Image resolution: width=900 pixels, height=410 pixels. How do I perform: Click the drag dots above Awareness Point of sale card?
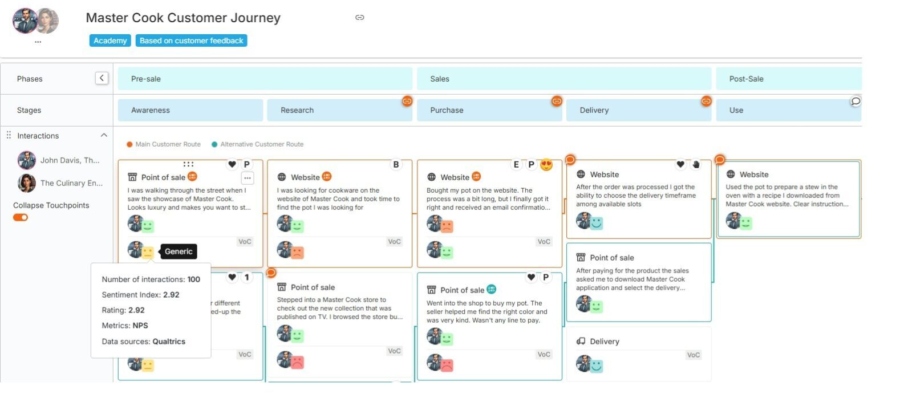[188, 164]
